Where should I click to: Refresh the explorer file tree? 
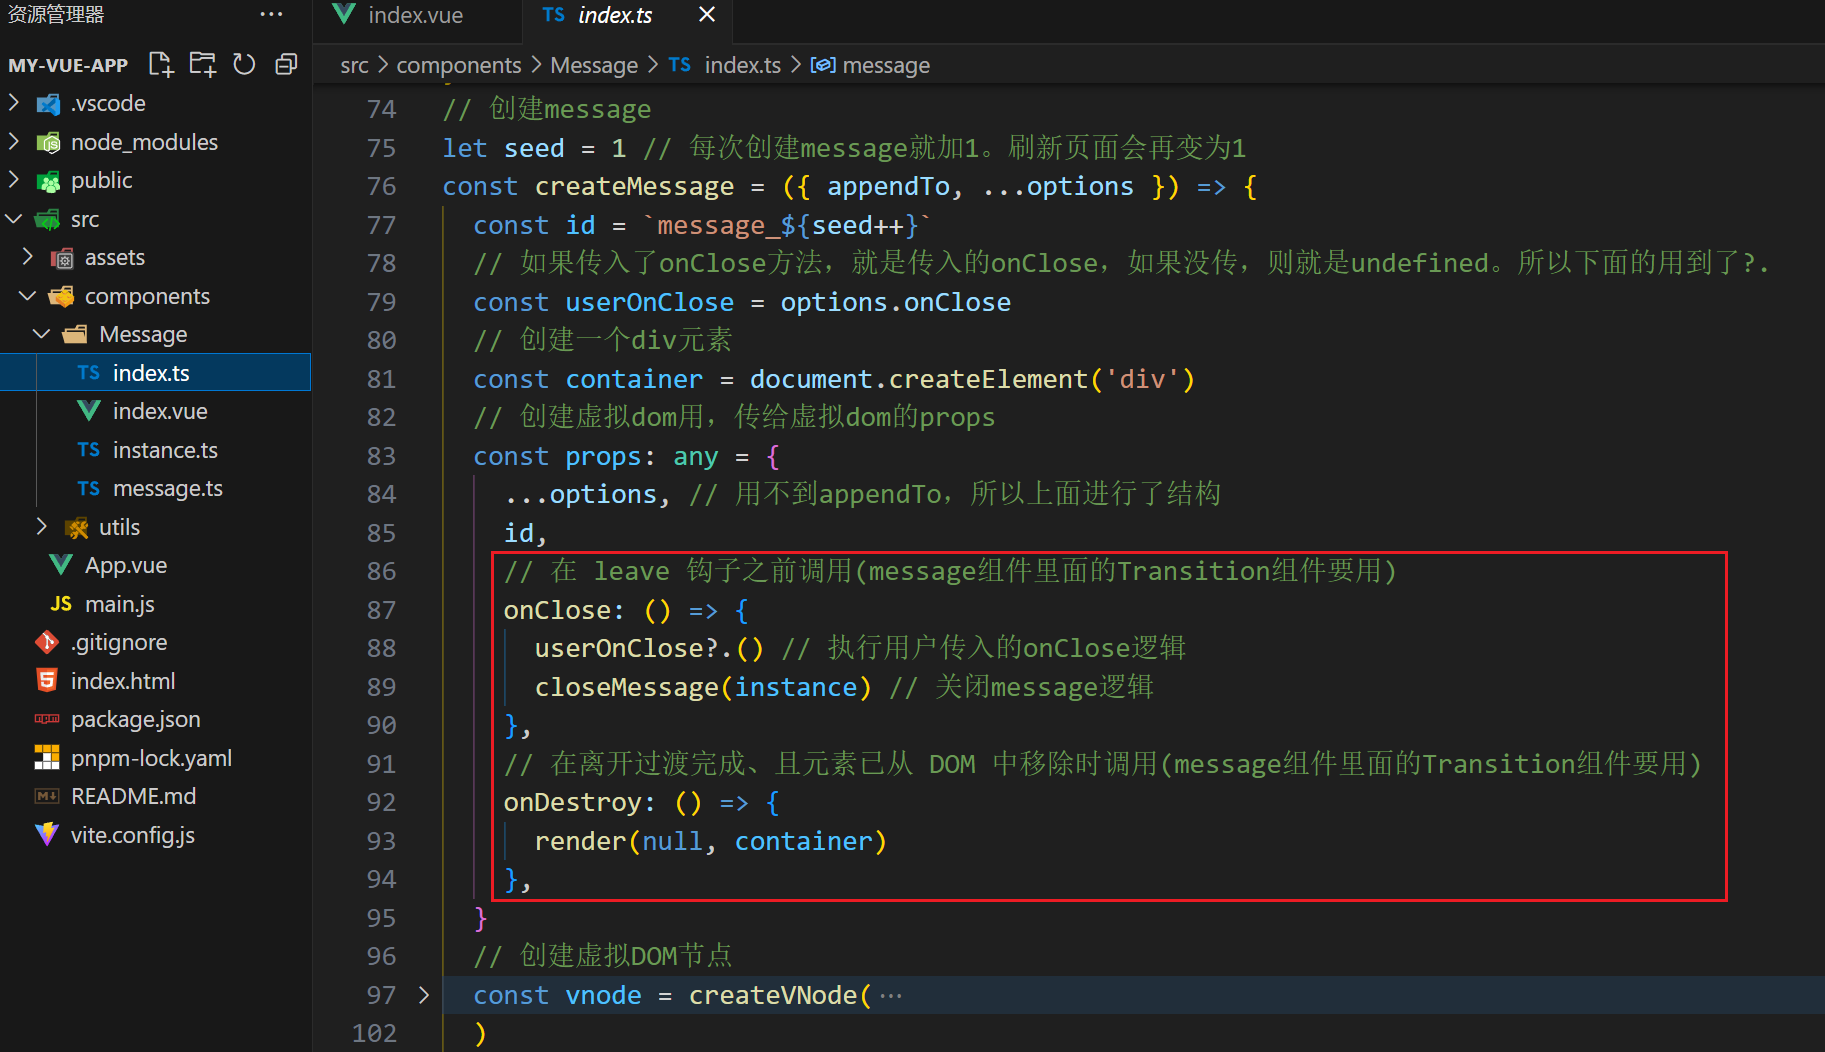click(244, 65)
